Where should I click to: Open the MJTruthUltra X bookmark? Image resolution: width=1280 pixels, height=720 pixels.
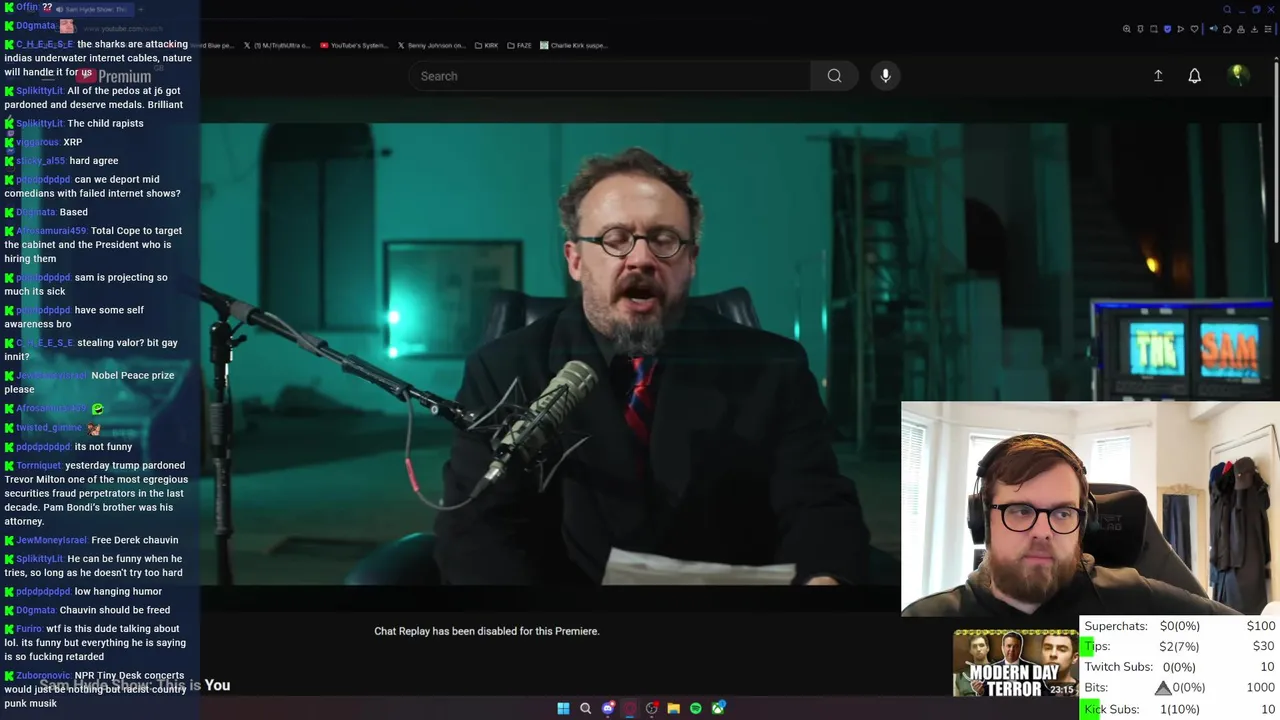tap(277, 45)
